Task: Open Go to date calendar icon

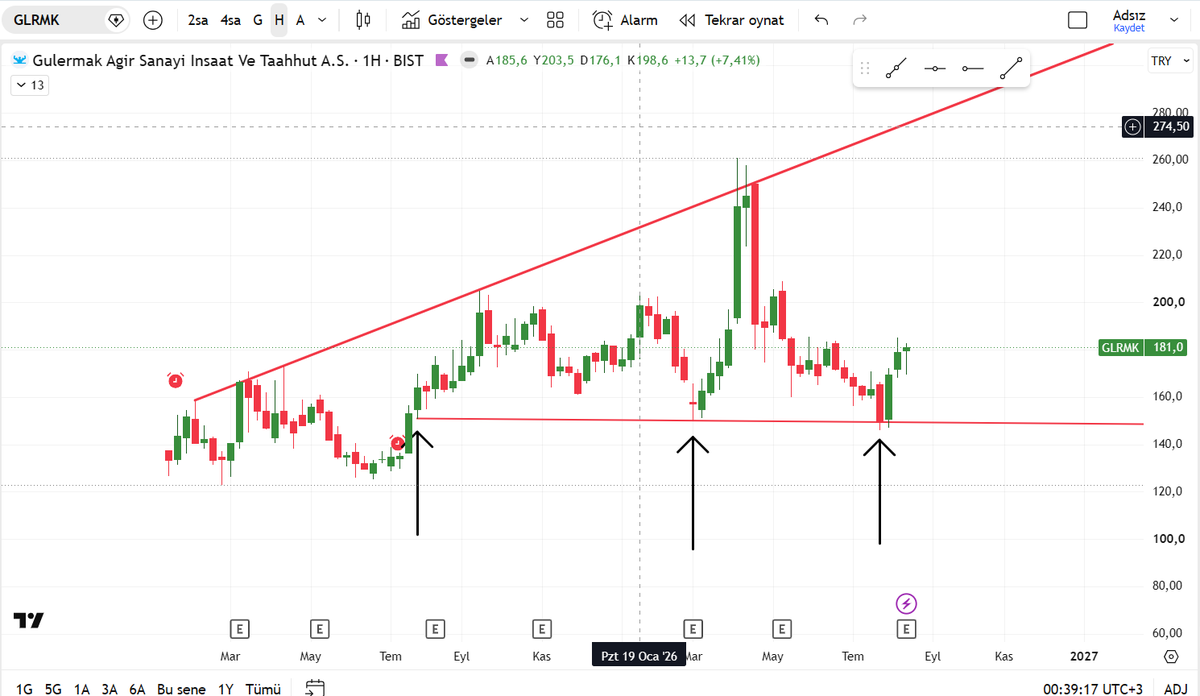Action: click(x=315, y=688)
